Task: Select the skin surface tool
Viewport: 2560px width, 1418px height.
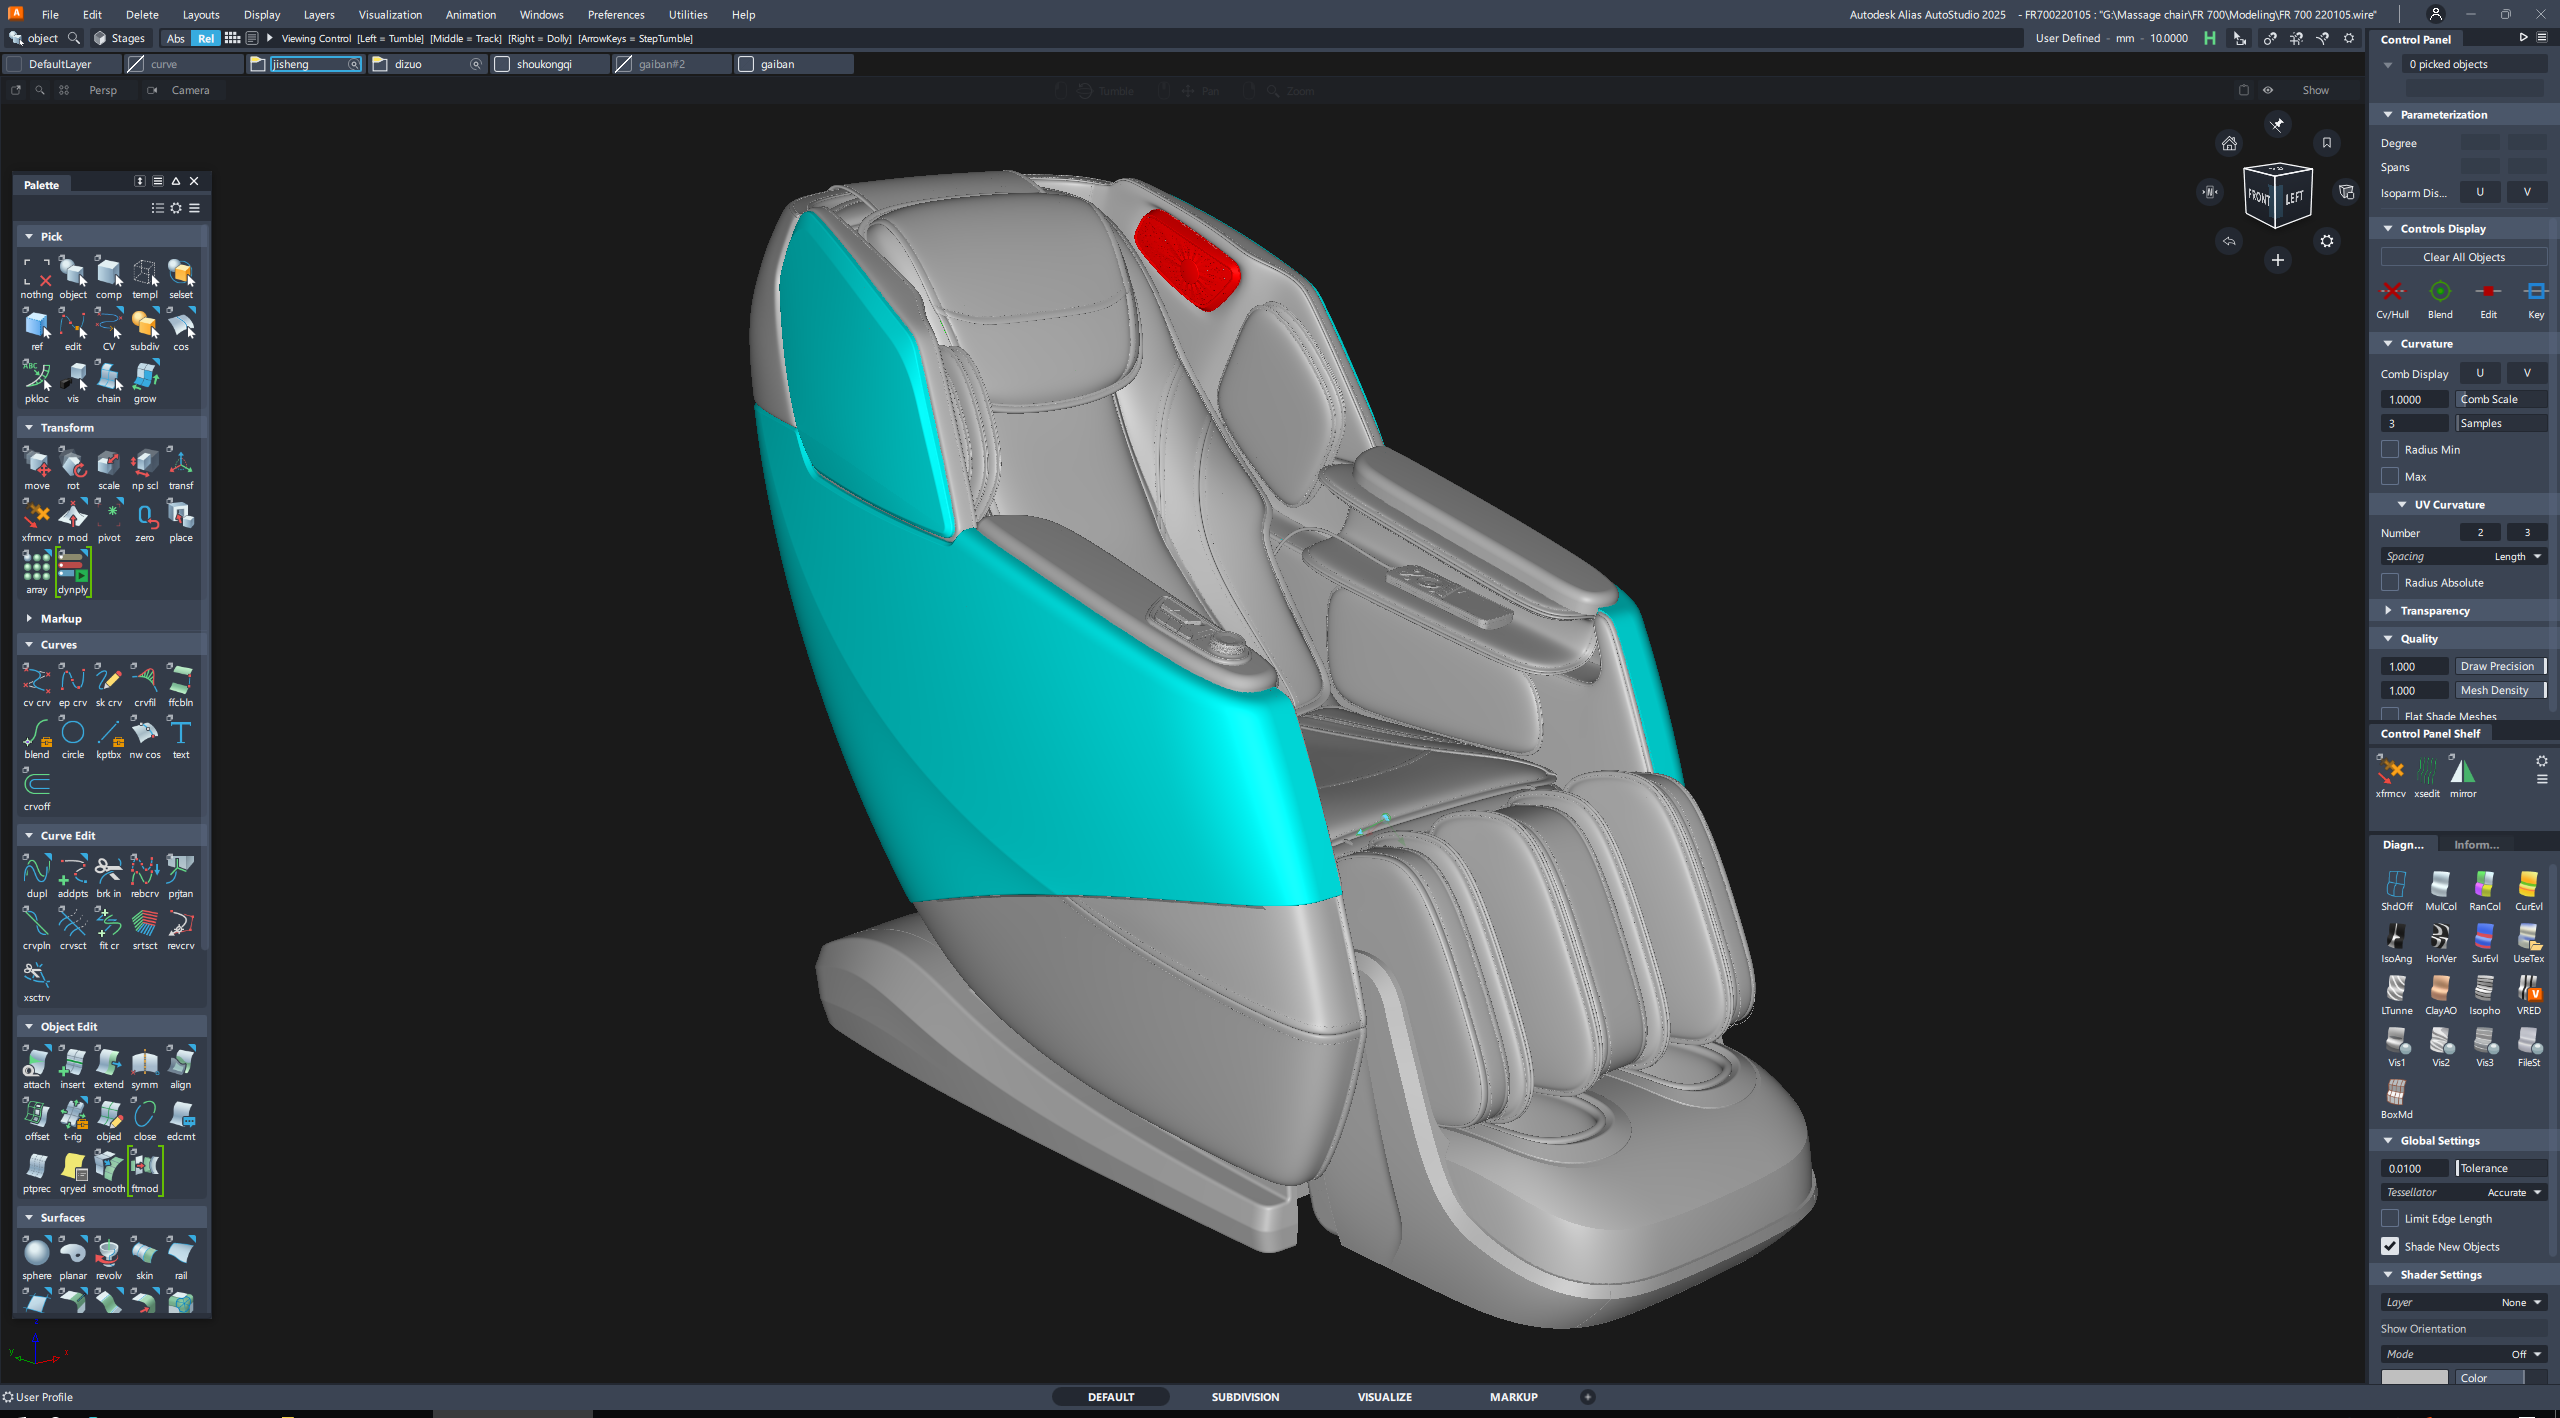Action: [144, 1253]
